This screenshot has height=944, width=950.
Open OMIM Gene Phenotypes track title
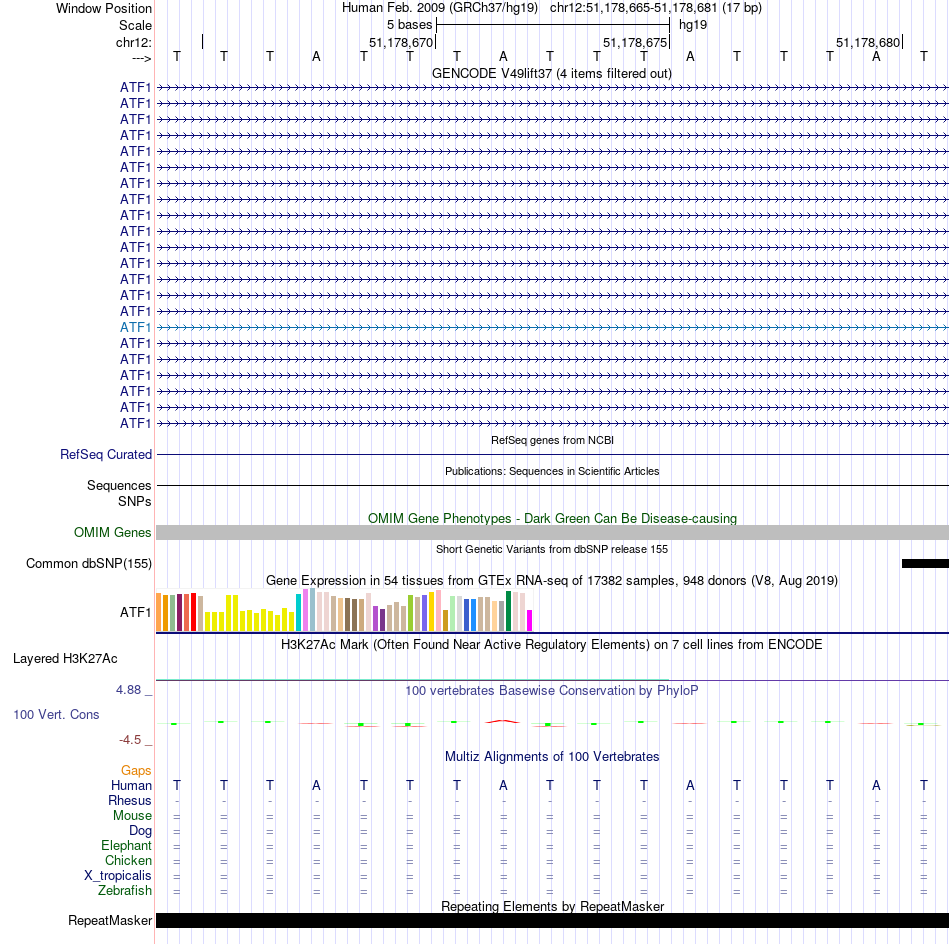(552, 519)
